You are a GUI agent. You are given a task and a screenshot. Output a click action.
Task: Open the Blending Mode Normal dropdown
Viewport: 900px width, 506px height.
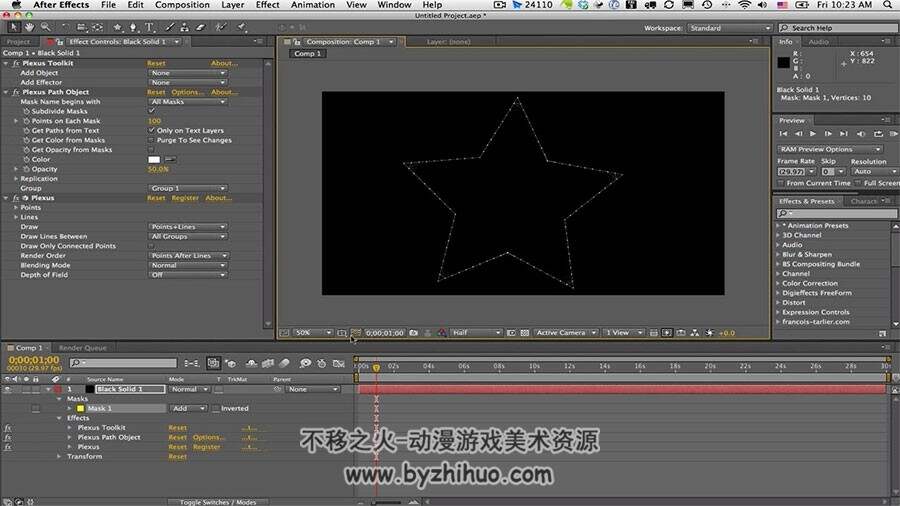[188, 265]
